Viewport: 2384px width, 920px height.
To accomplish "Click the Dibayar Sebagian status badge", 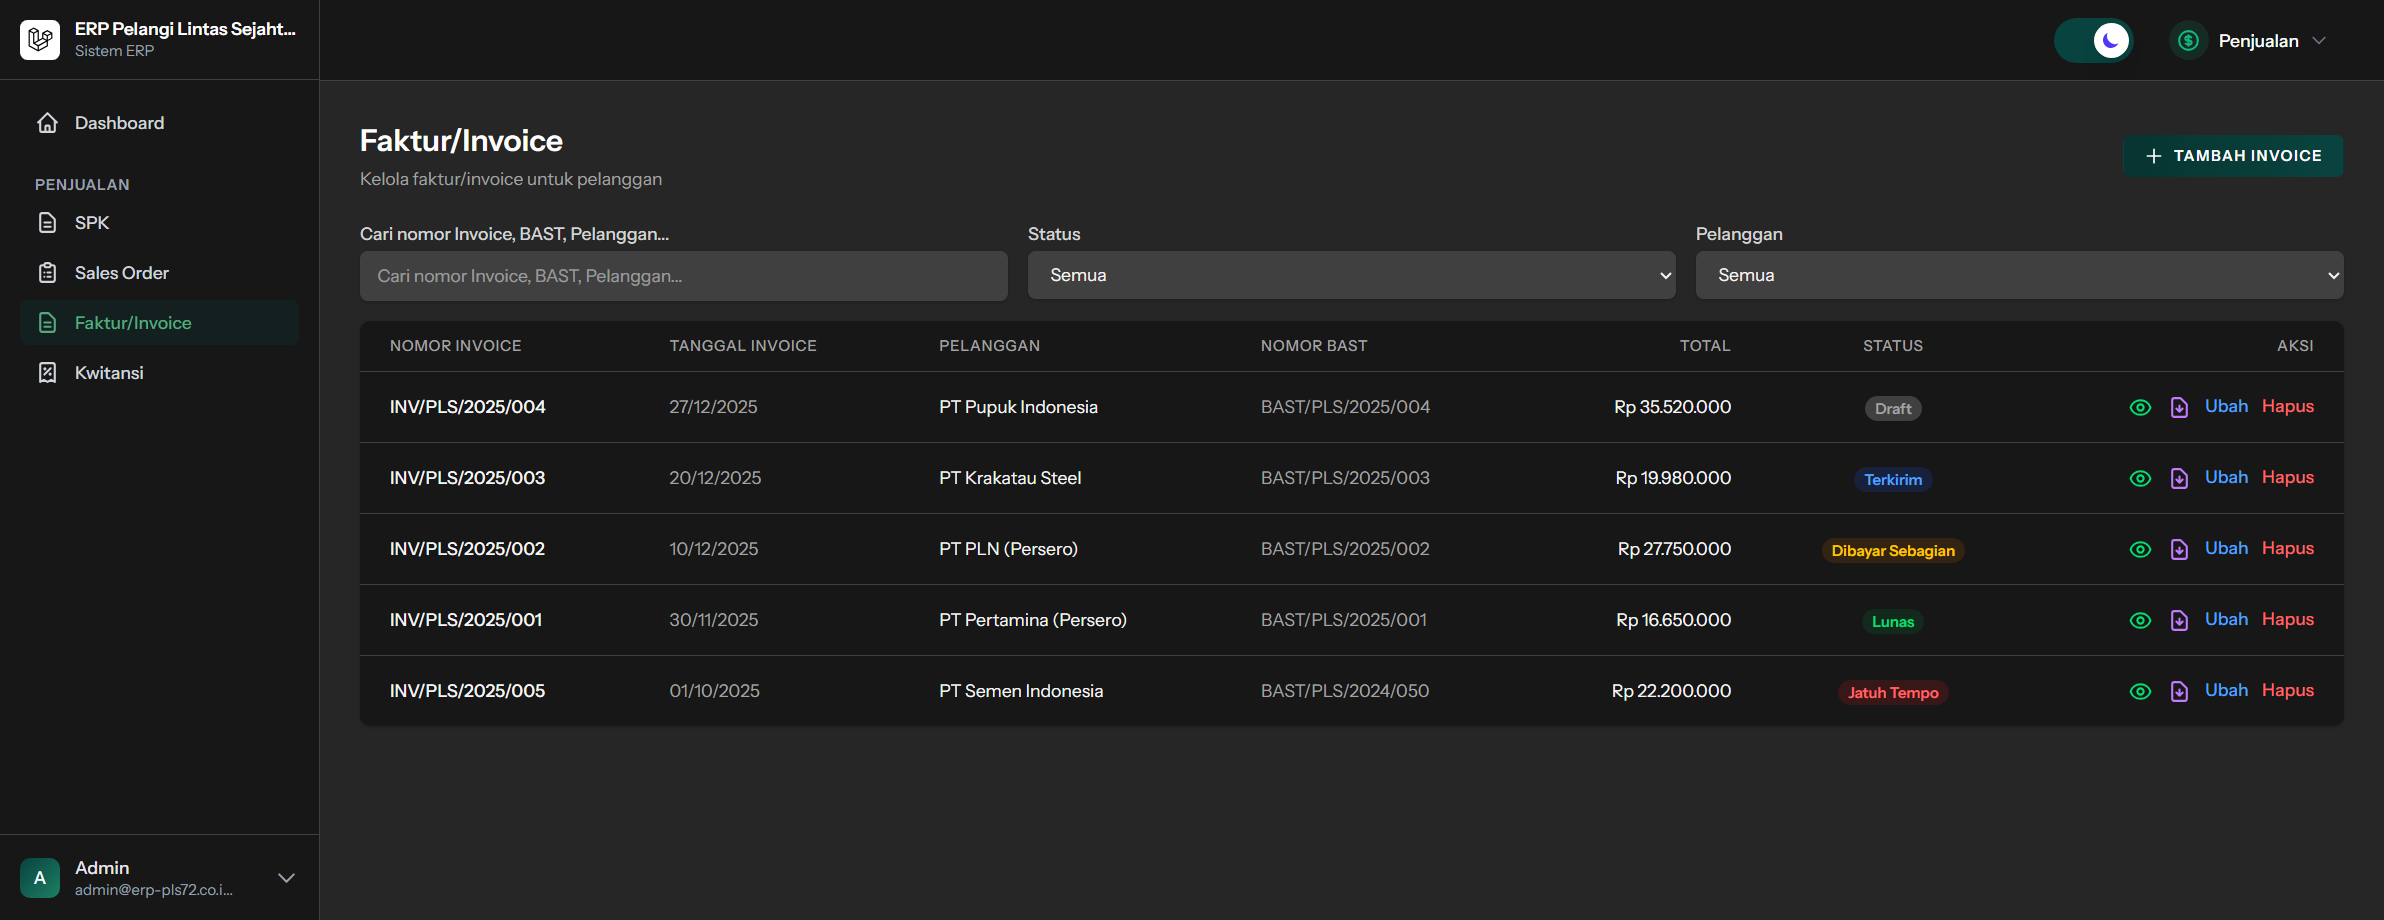I will [1892, 551].
